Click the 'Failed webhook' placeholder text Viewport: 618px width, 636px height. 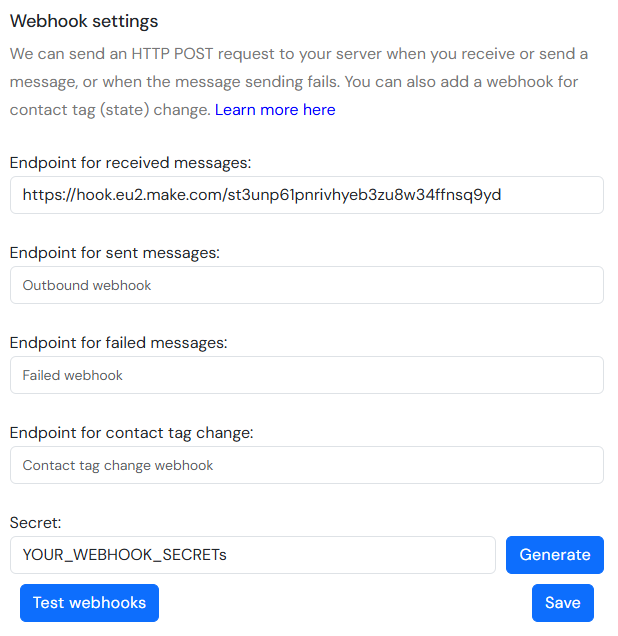73,375
